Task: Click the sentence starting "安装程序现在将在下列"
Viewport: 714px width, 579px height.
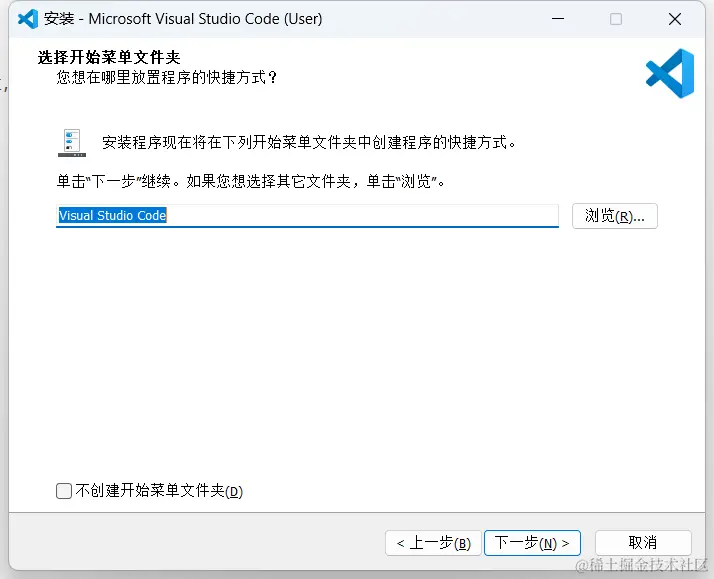Action: coord(309,142)
